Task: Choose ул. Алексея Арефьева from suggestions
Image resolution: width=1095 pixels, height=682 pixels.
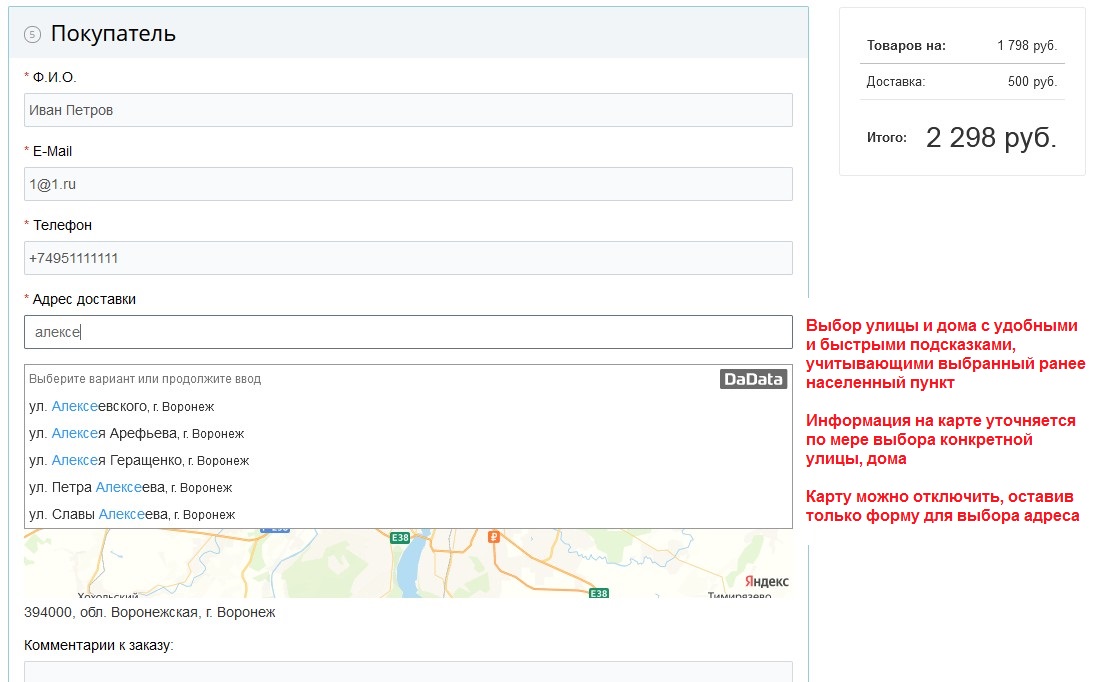Action: 136,433
